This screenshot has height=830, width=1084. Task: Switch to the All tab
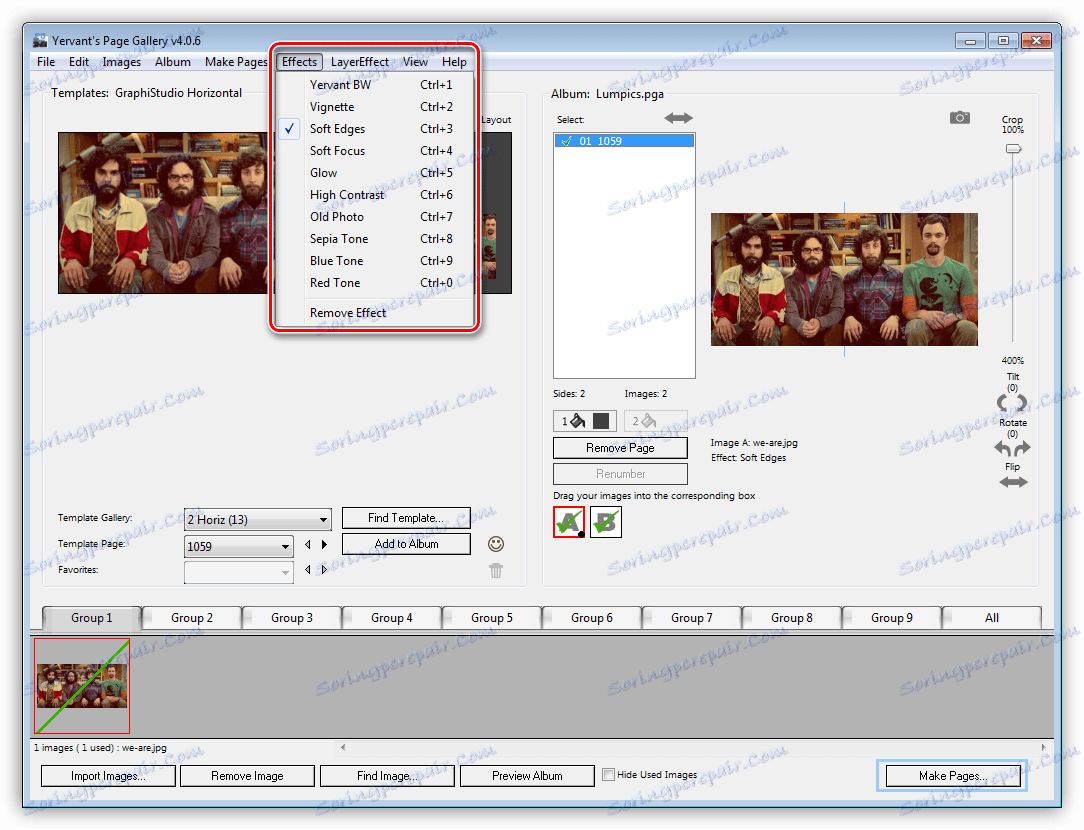click(991, 618)
